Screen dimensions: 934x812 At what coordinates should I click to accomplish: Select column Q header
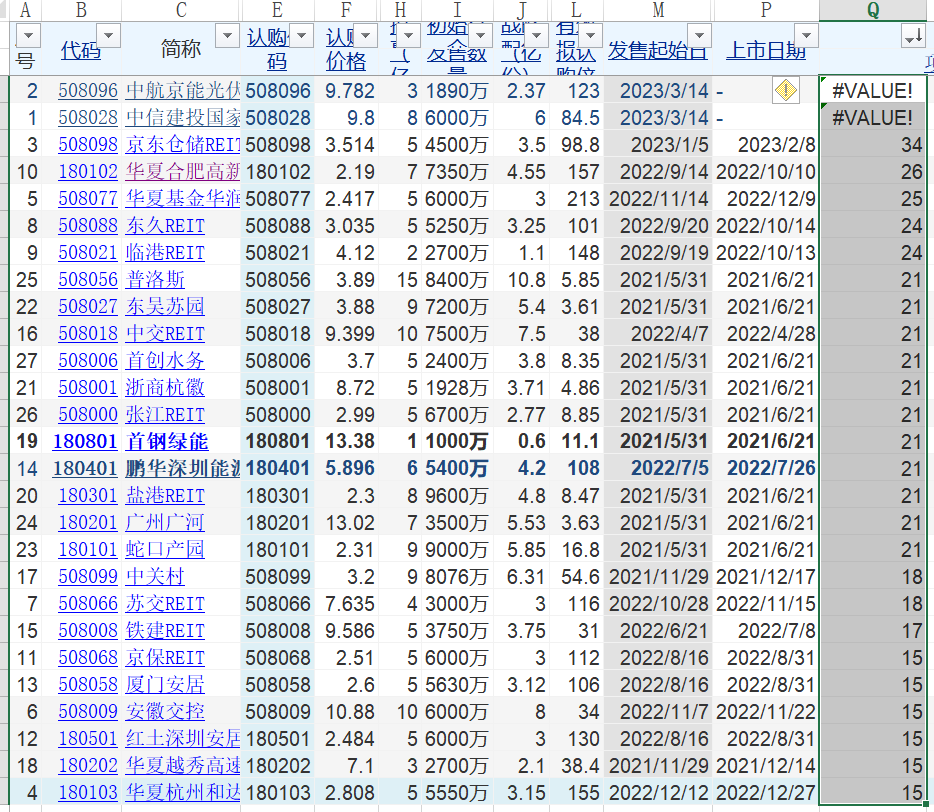coord(873,10)
